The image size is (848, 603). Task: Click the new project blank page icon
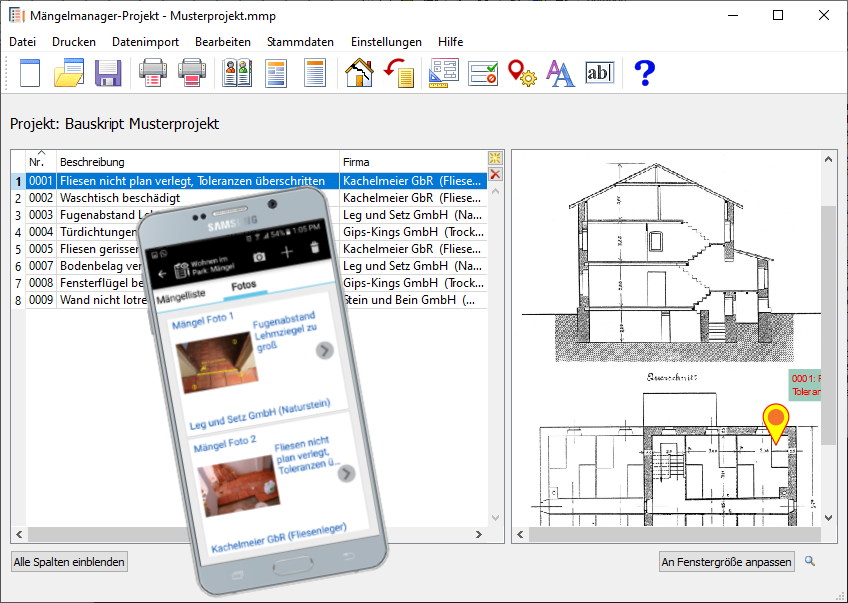(x=30, y=73)
